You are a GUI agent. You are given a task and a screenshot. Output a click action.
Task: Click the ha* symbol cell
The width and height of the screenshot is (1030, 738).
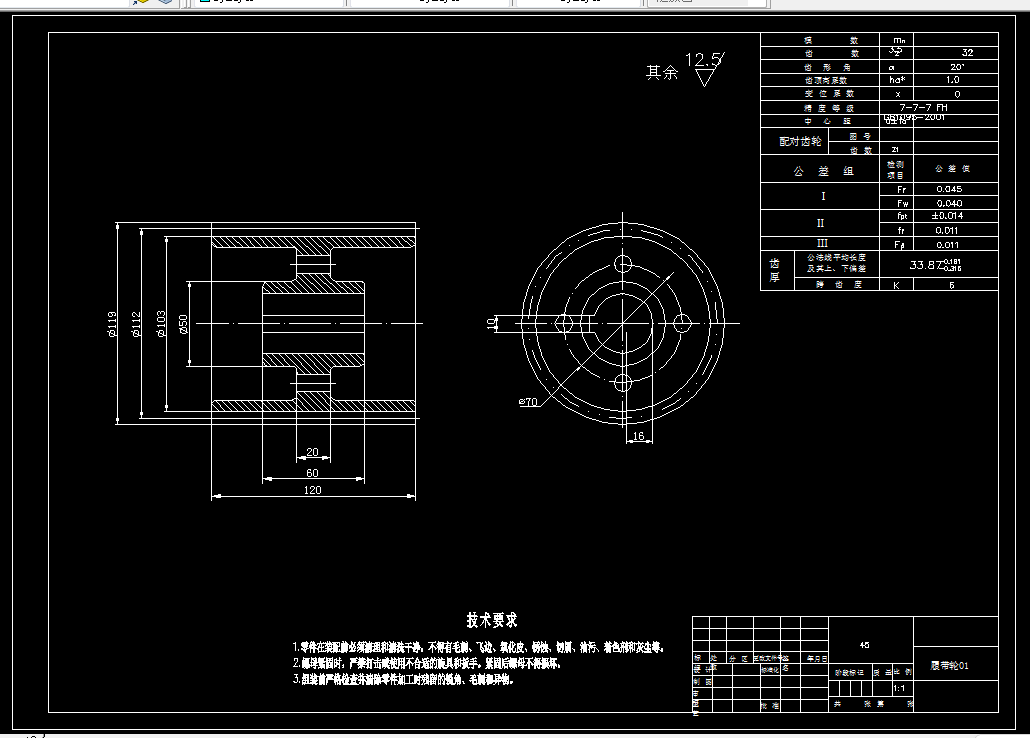point(897,80)
